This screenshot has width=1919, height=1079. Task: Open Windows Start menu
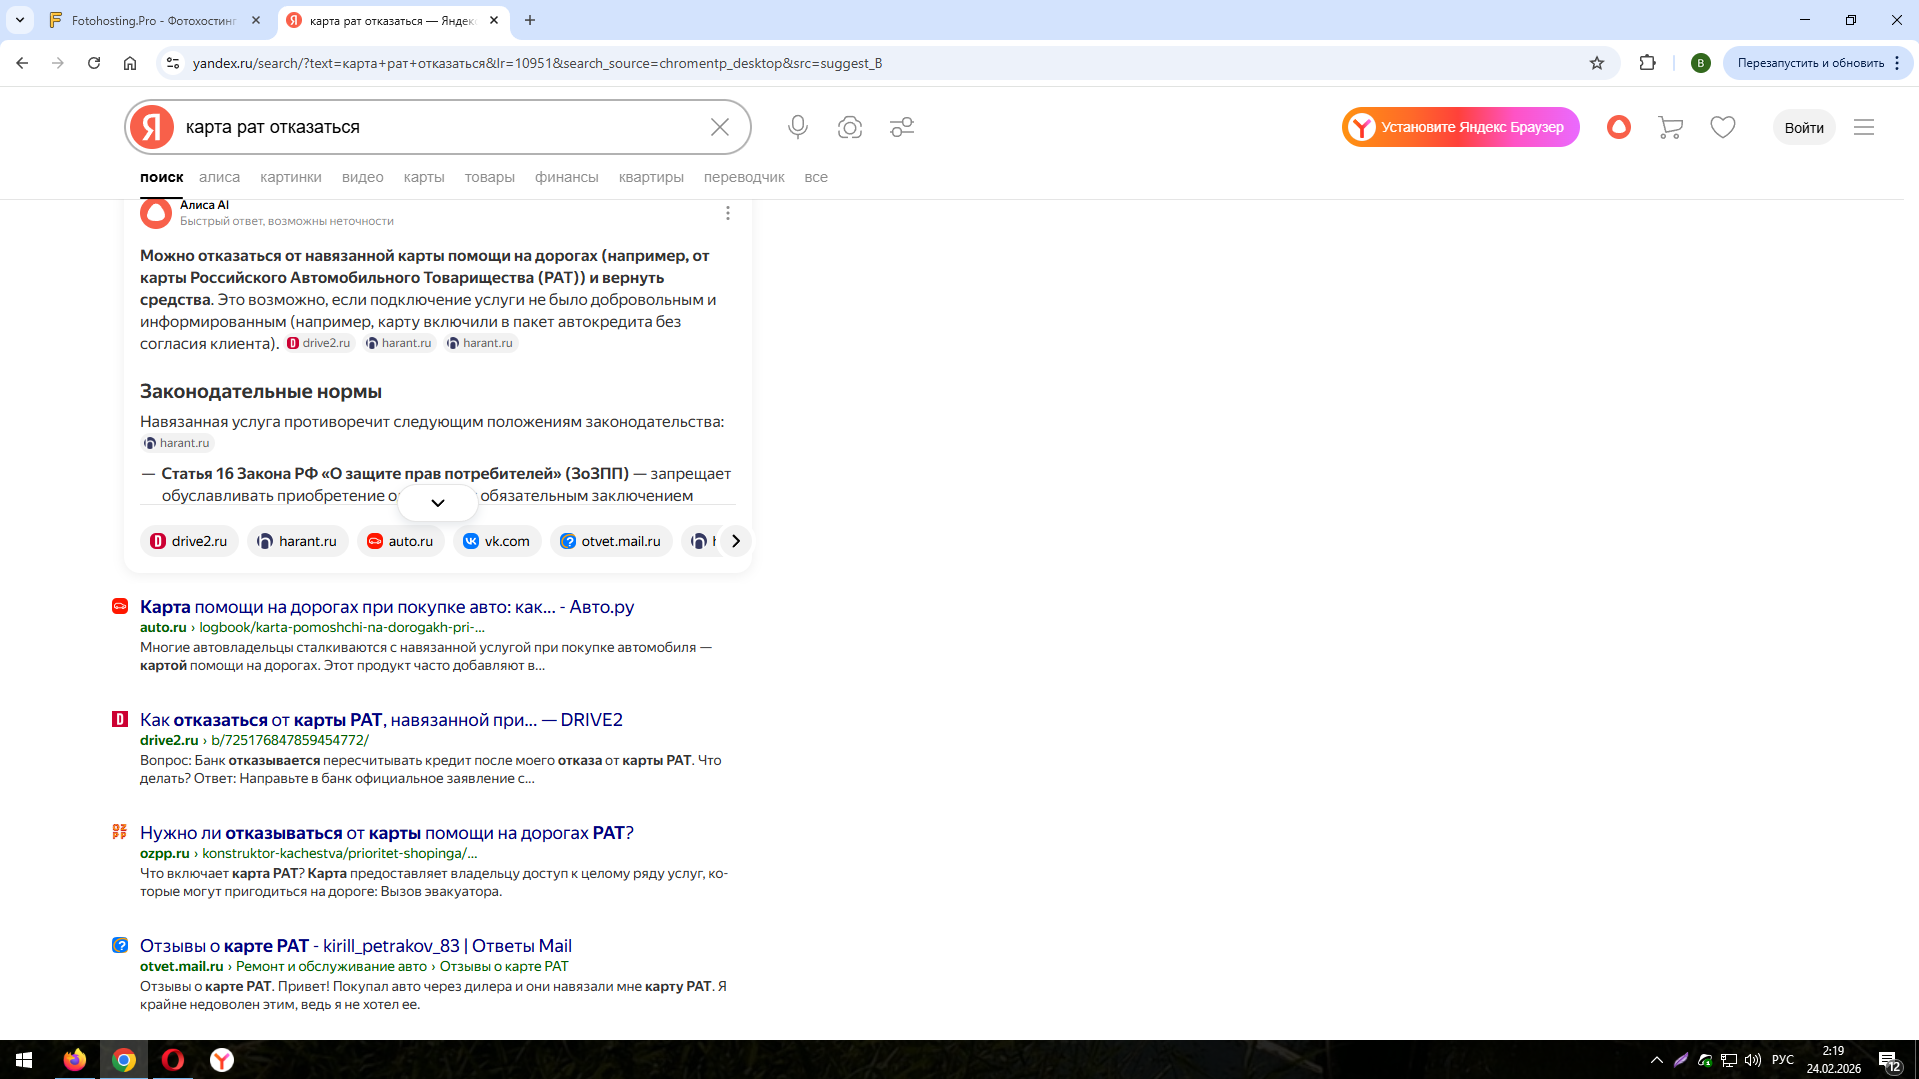tap(24, 1060)
